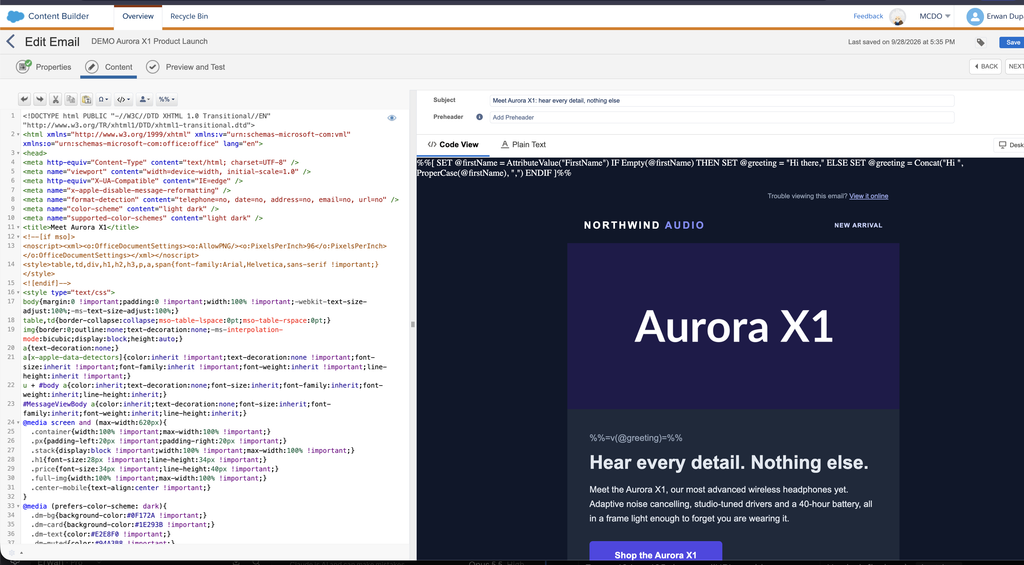Collapse the html tag fold arrow on line 2
This screenshot has width=1024, height=565.
pyautogui.click(x=18, y=134)
